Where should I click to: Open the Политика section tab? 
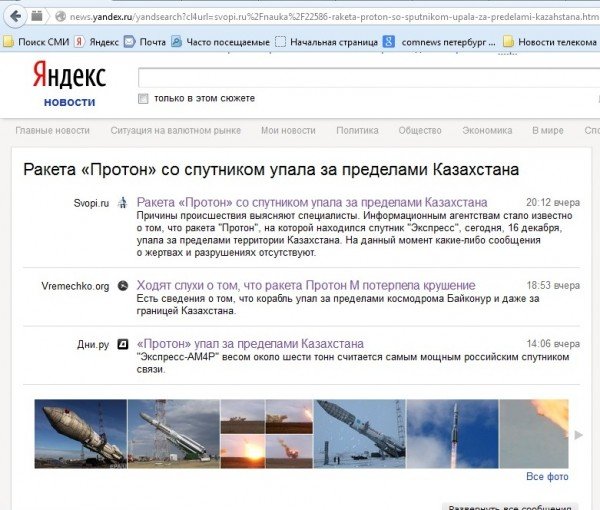click(357, 130)
